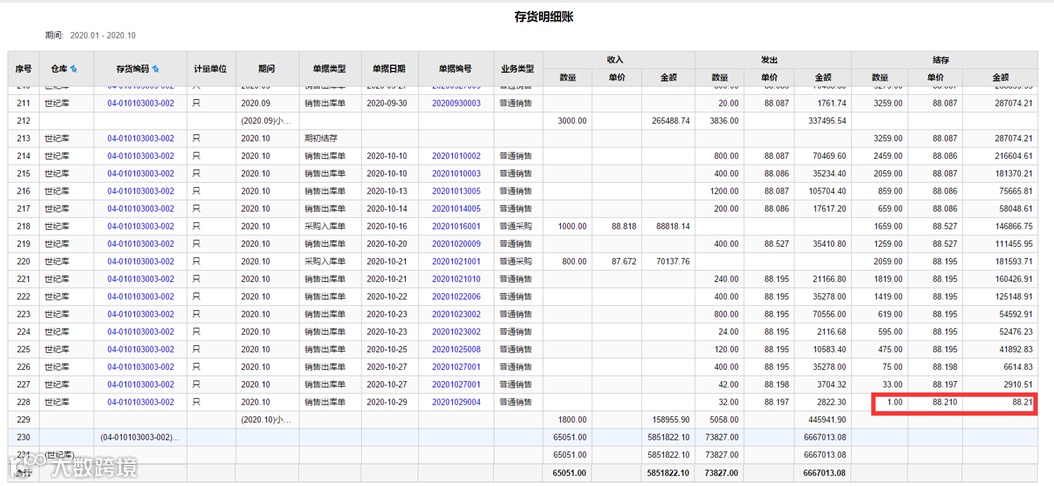Select the unit price 88.818
Image resolution: width=1054 pixels, height=486 pixels.
(x=624, y=226)
